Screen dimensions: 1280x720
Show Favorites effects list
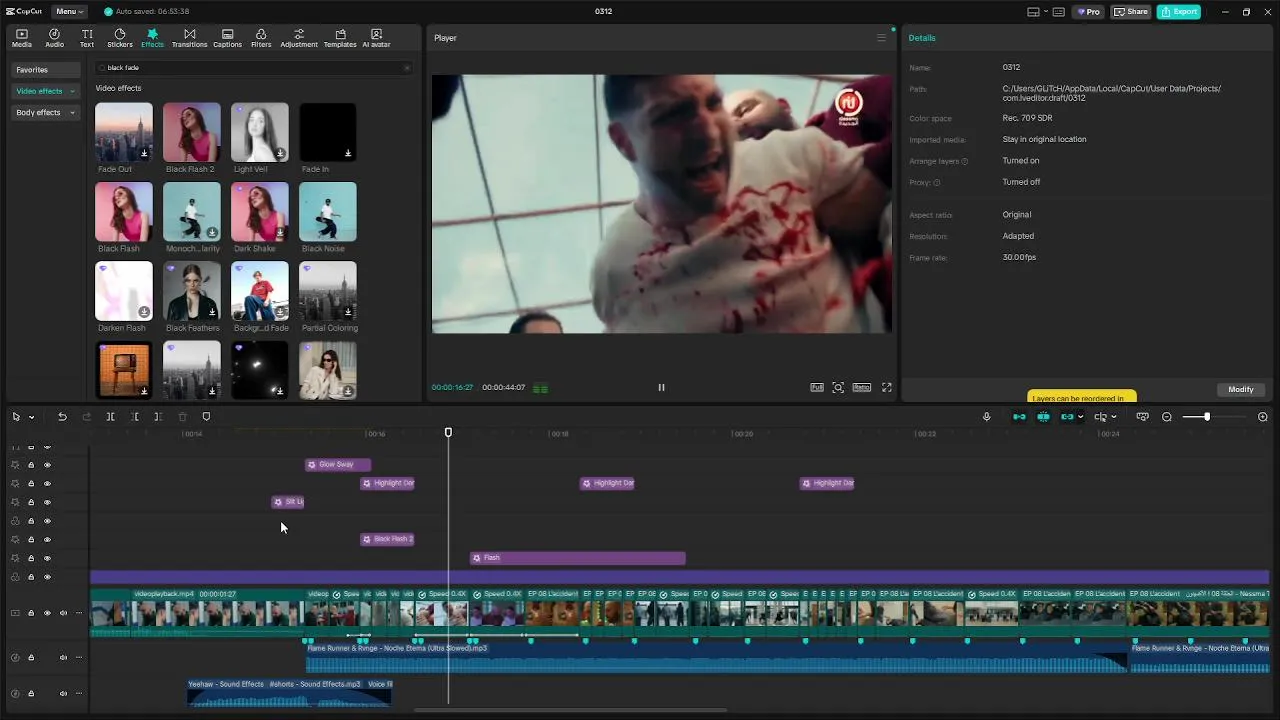[x=46, y=70]
